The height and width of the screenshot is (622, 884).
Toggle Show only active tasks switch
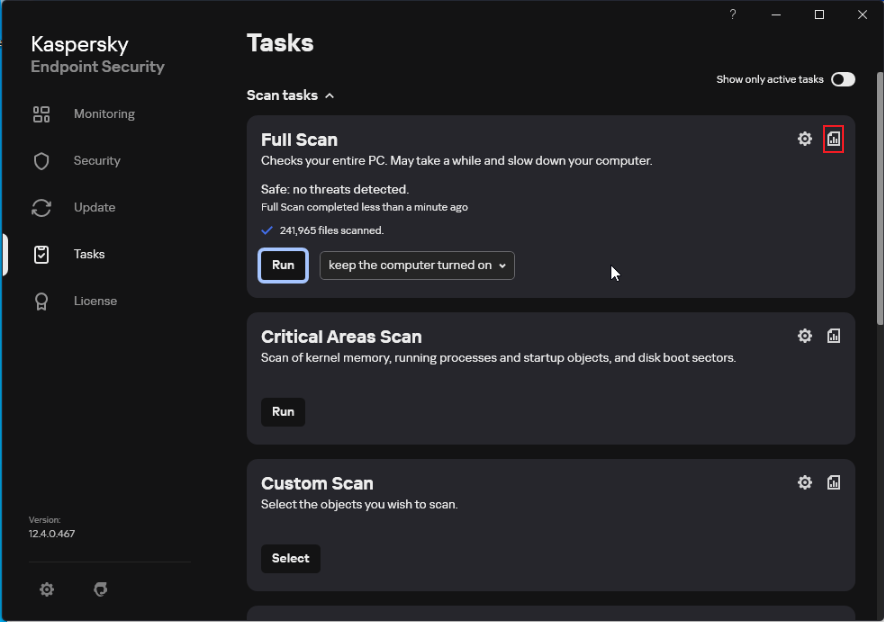[x=843, y=80]
